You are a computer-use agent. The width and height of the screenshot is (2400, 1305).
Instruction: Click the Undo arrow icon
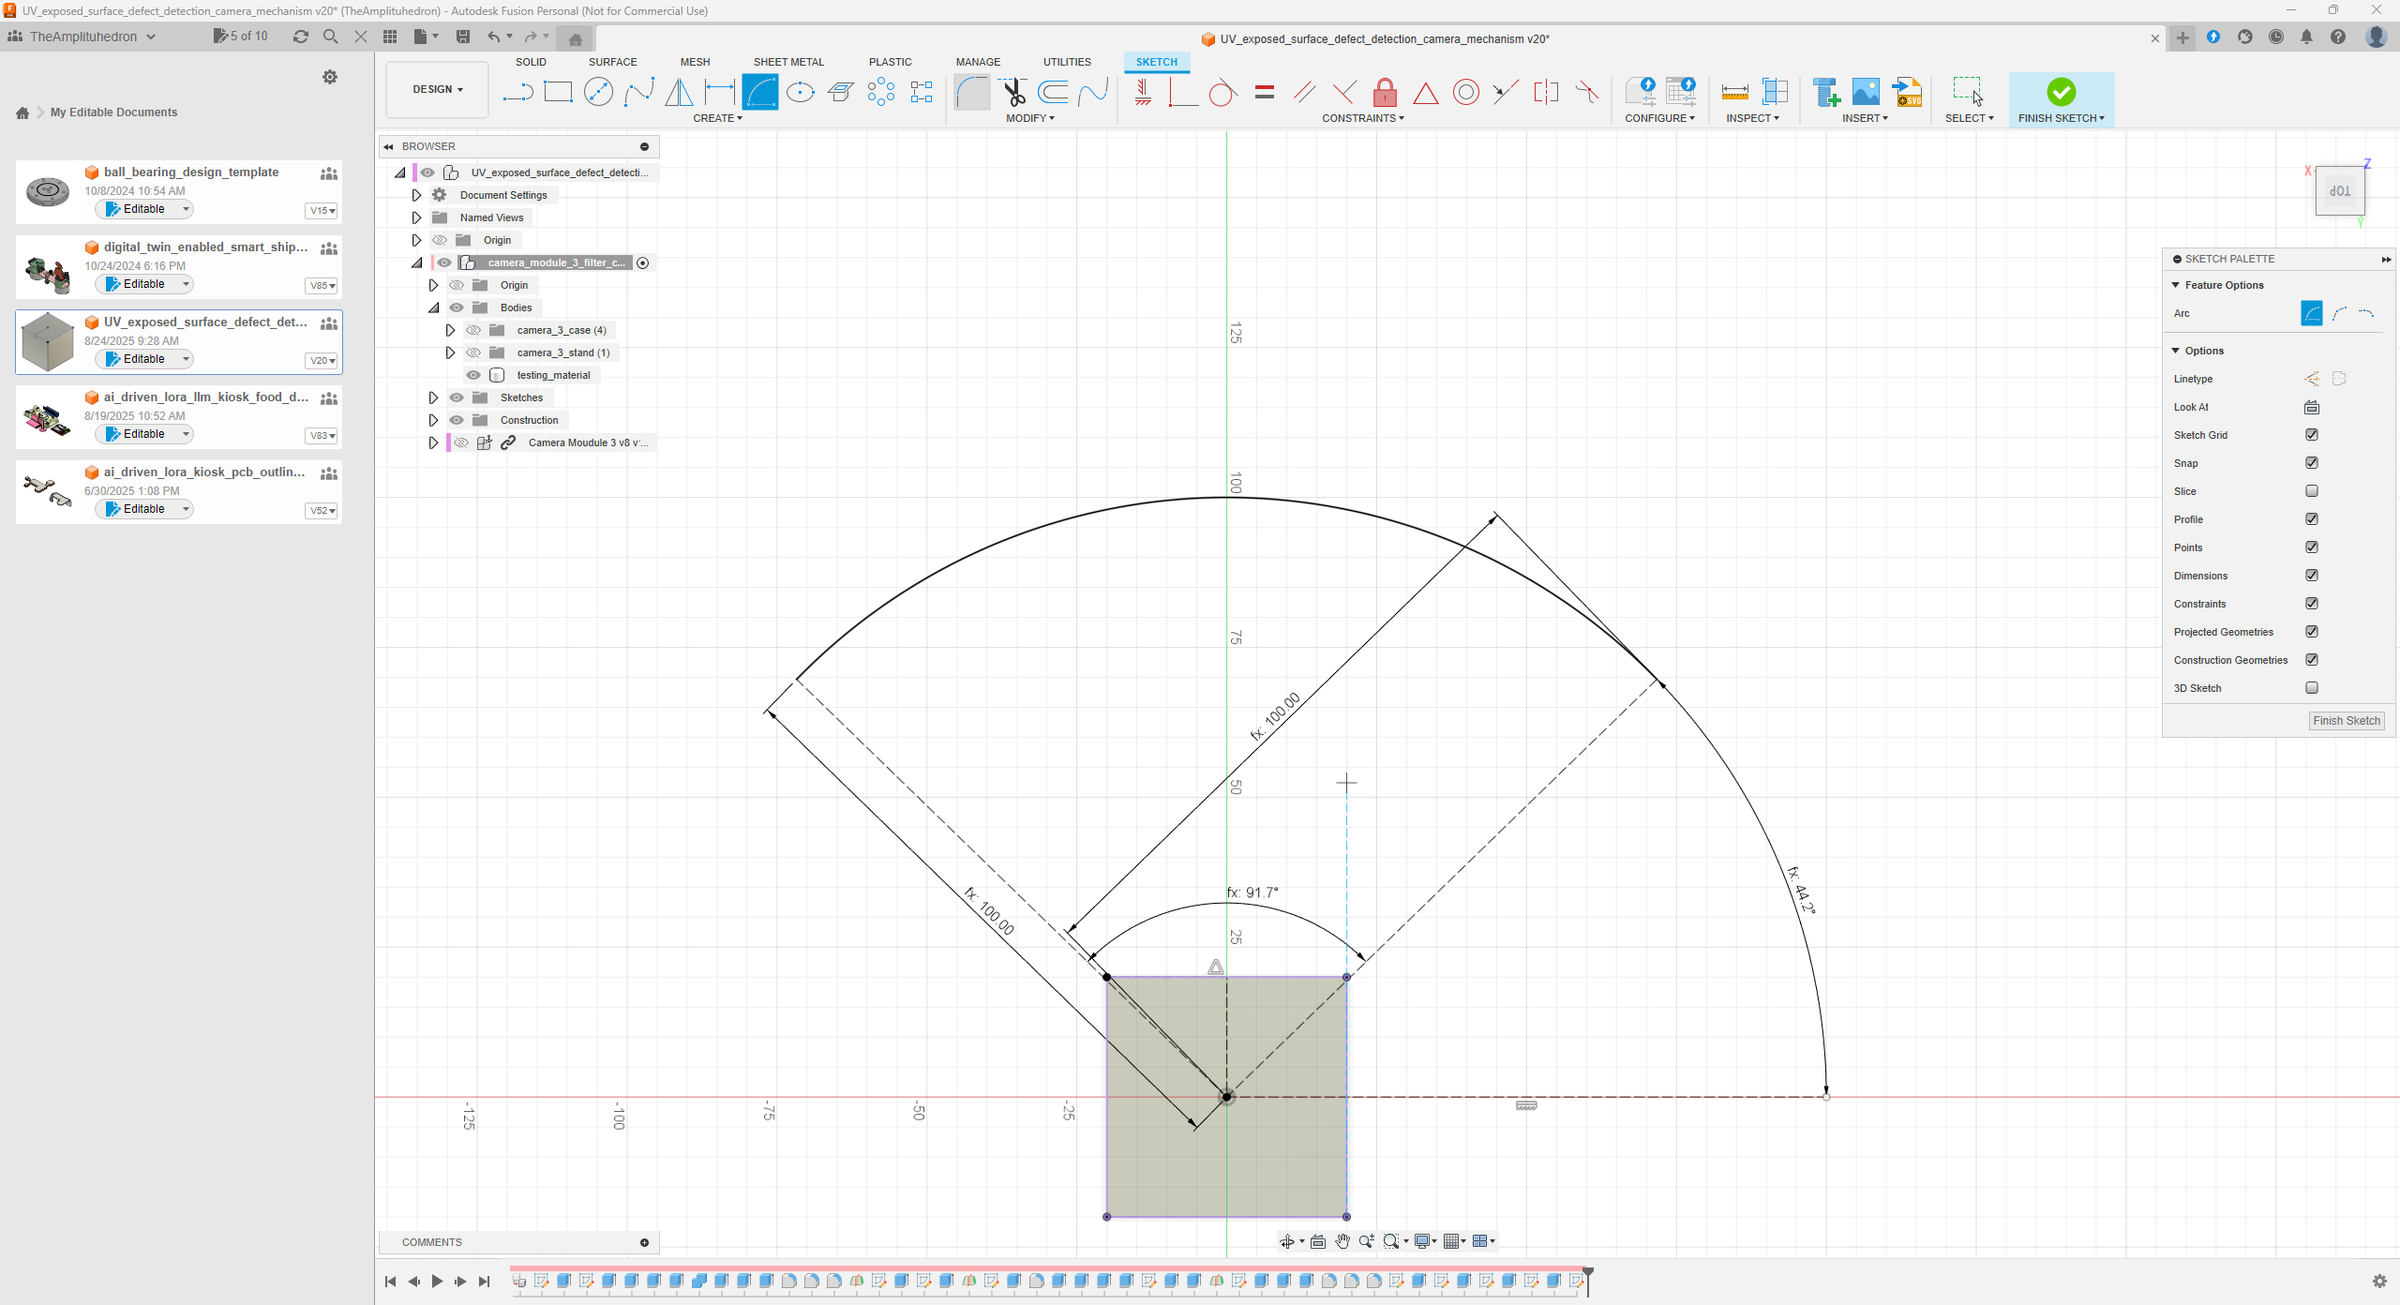pyautogui.click(x=493, y=36)
